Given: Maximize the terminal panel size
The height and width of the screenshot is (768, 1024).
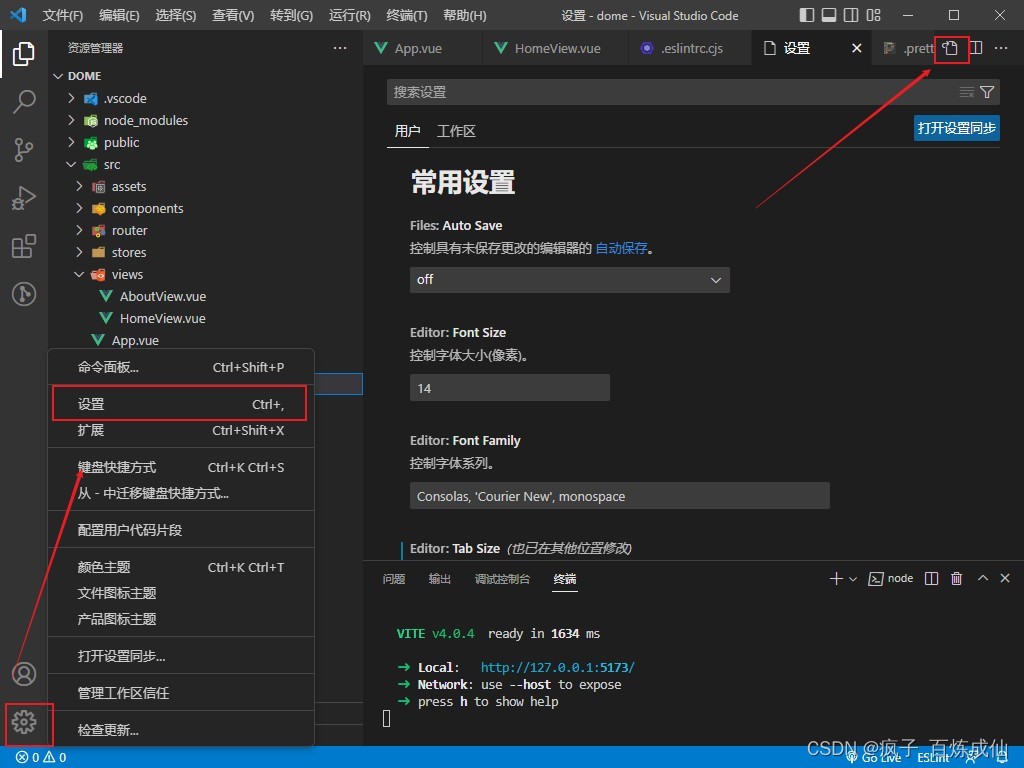Looking at the screenshot, I should 982,578.
